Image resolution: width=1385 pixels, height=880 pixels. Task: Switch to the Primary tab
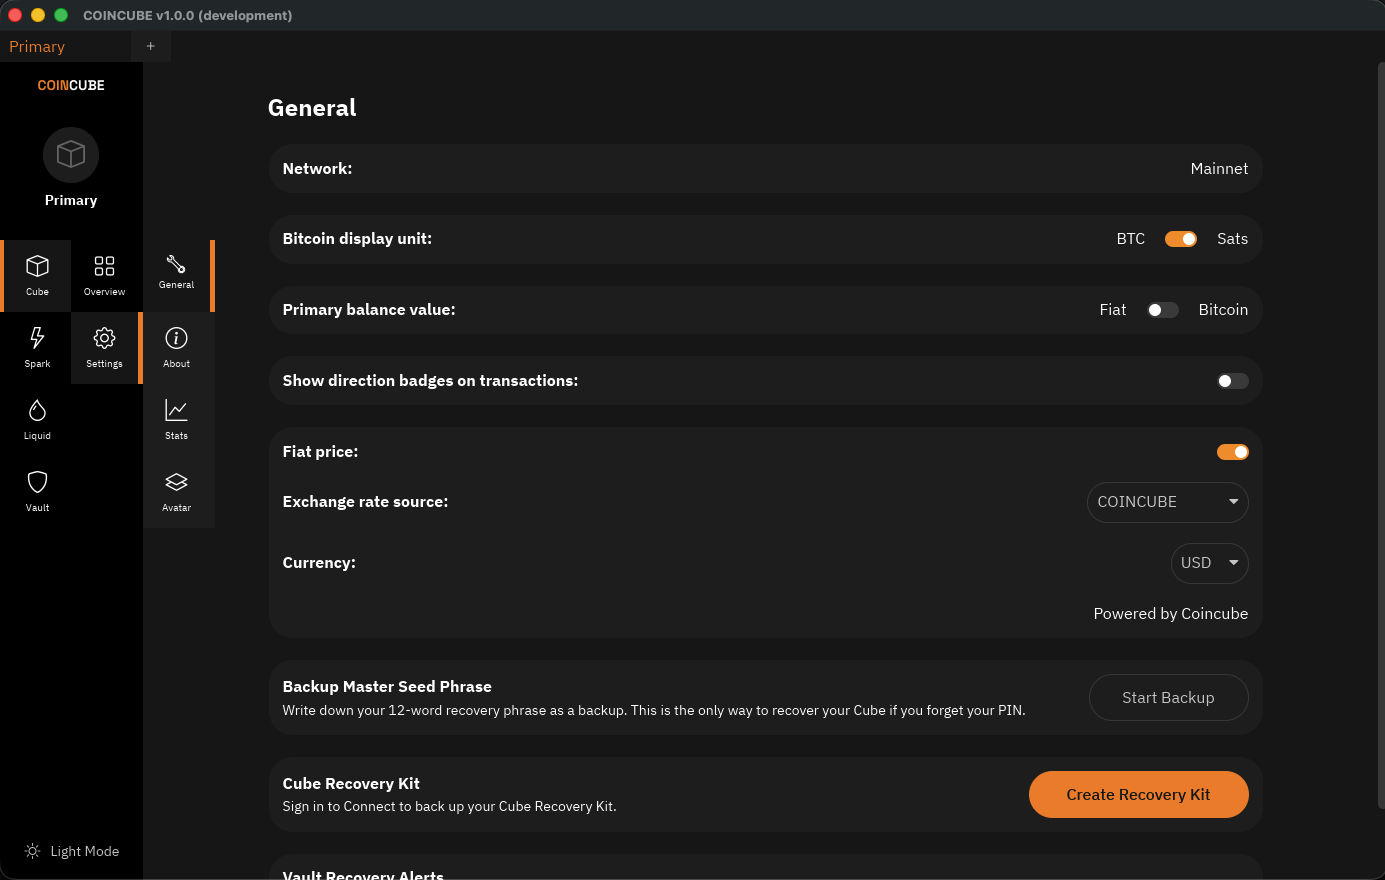coord(65,47)
